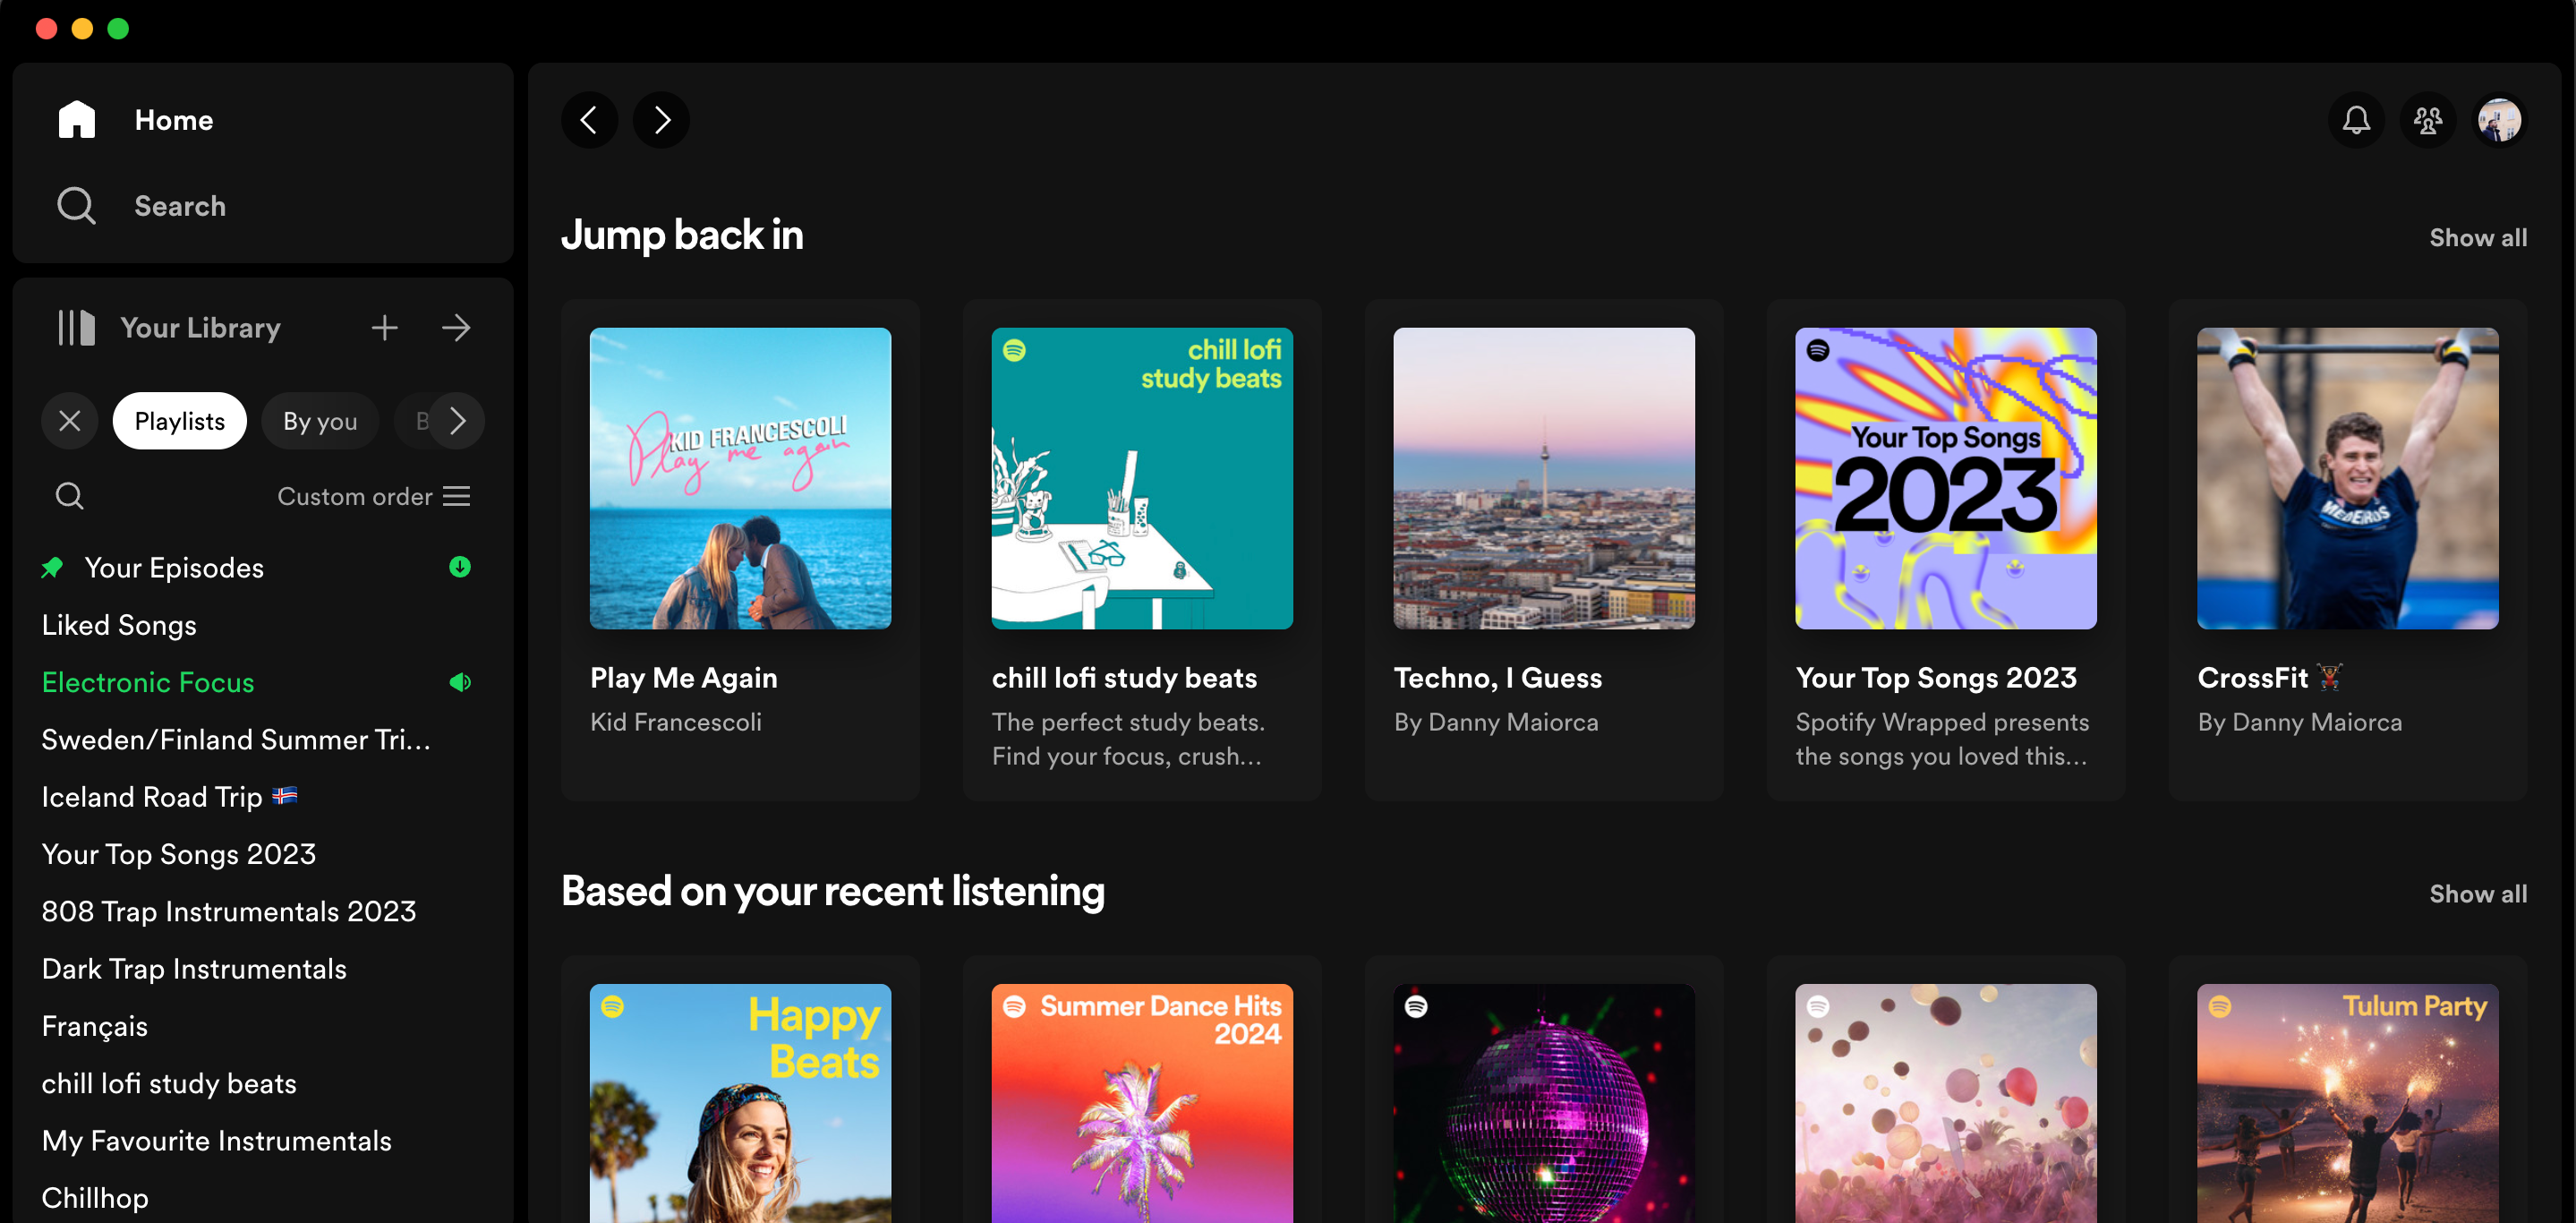Toggle the By you filter chip
The height and width of the screenshot is (1223, 2576).
(320, 421)
